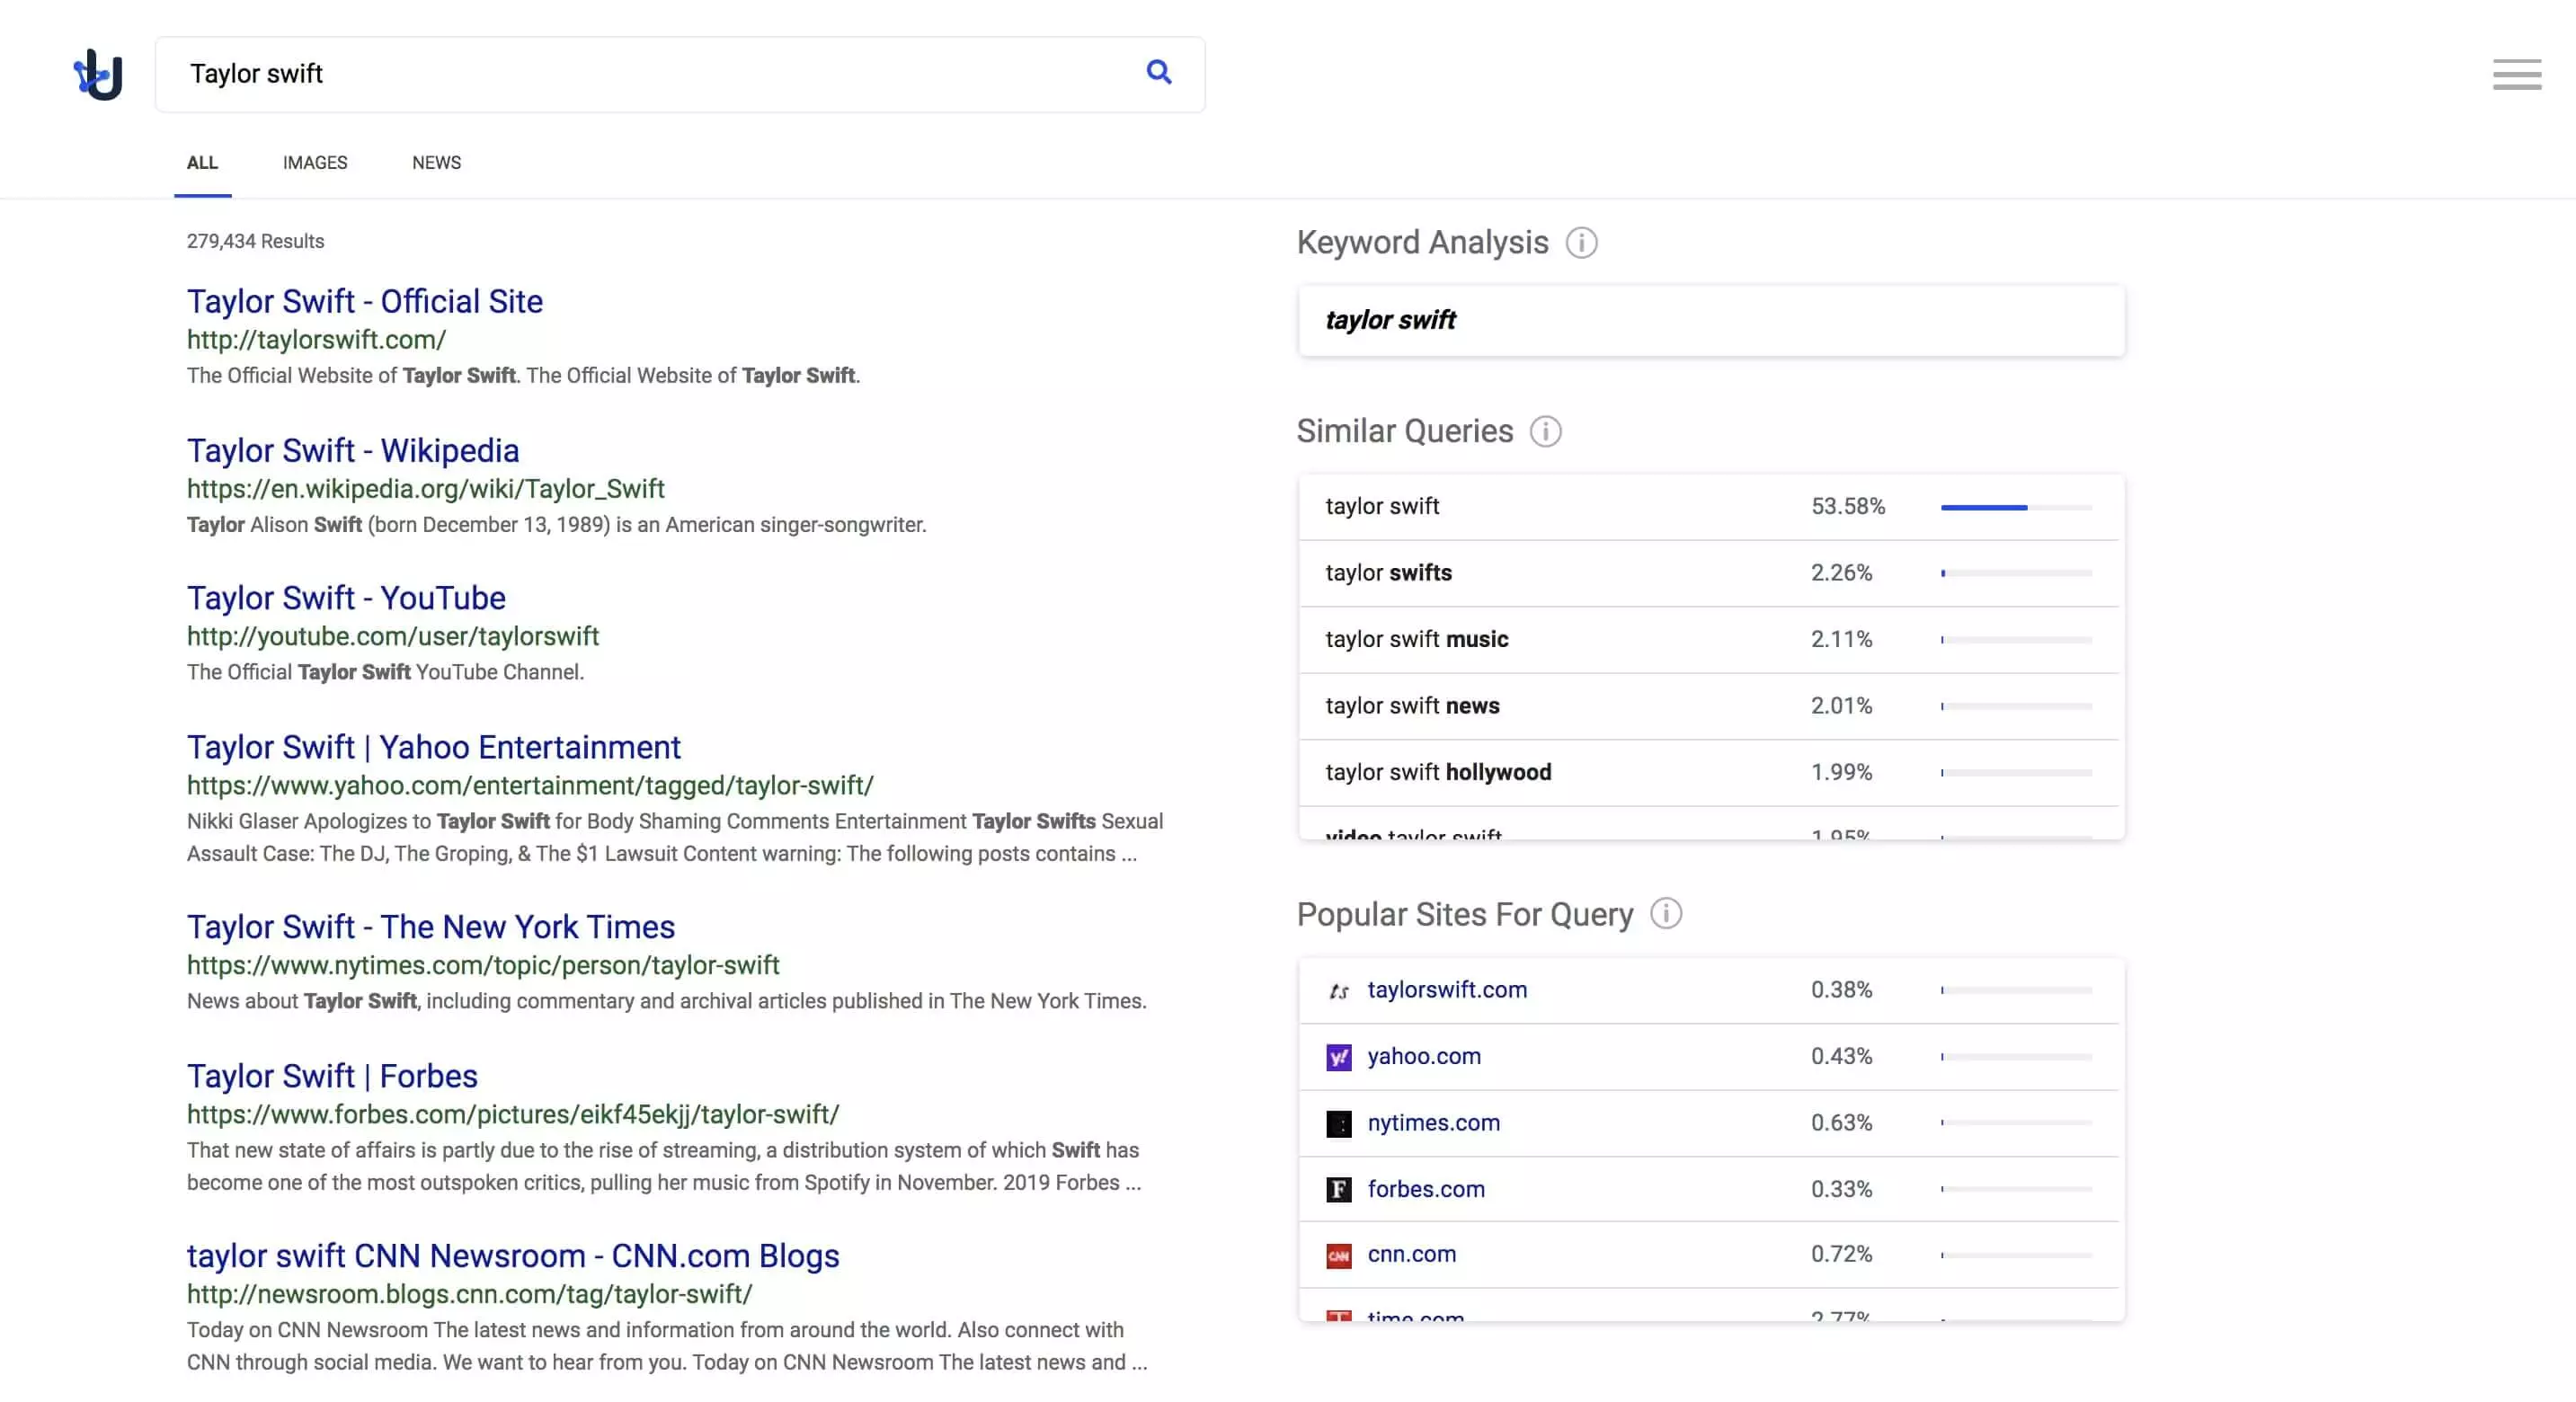The height and width of the screenshot is (1402, 2576).
Task: Open yahoo.com in Popular Sites
Action: point(1424,1057)
